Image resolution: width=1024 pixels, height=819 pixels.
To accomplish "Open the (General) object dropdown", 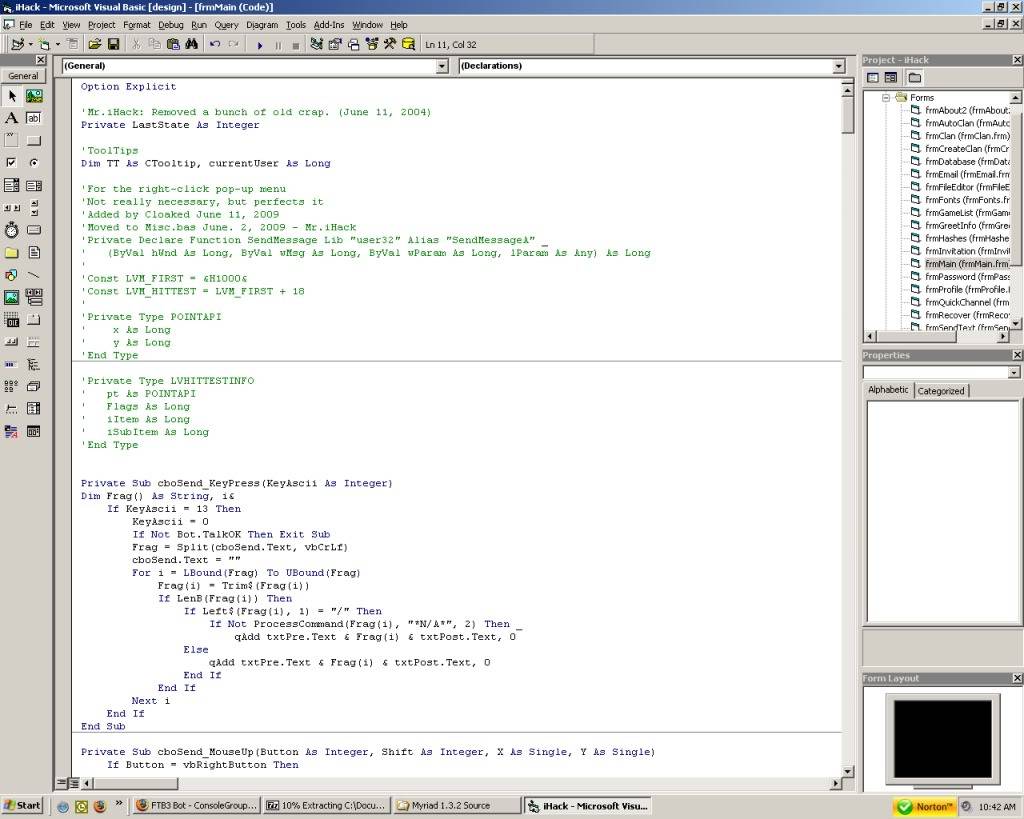I will click(442, 66).
